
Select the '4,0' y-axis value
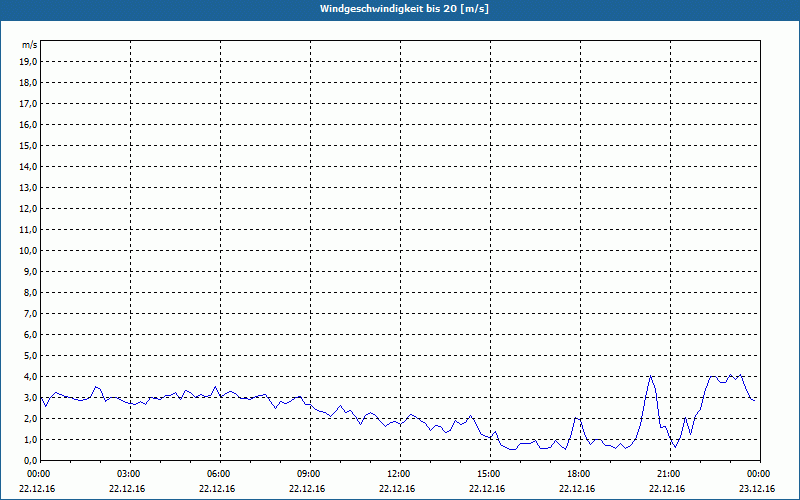(30, 377)
